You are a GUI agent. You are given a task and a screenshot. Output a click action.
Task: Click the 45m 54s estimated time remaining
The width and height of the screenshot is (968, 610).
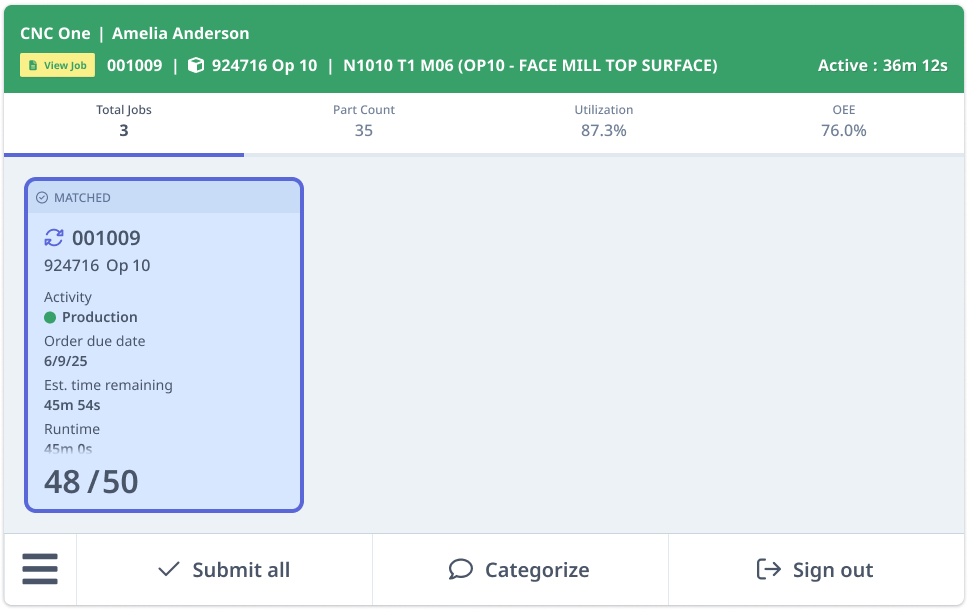click(x=72, y=405)
